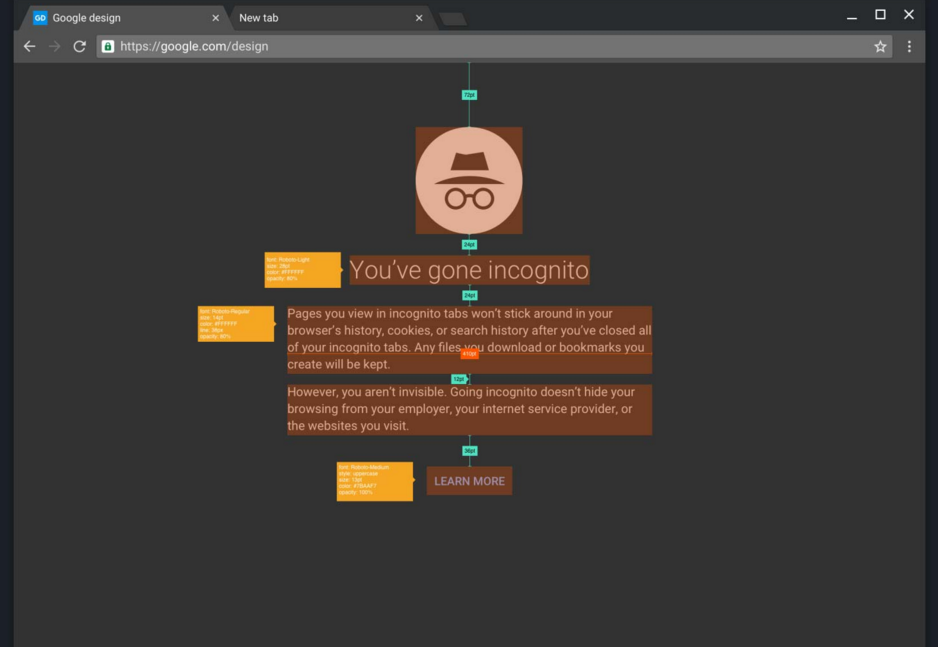Close the New tab tab
Image resolution: width=938 pixels, height=647 pixels.
419,18
